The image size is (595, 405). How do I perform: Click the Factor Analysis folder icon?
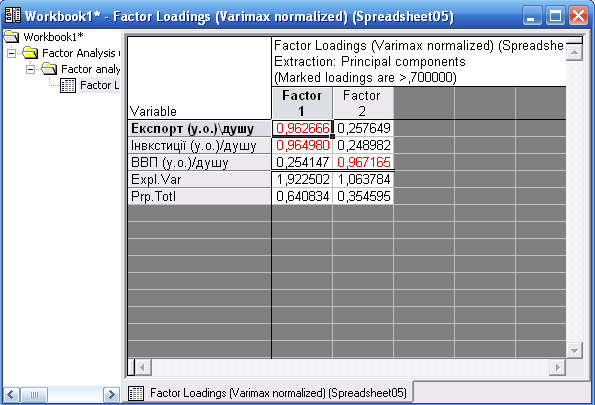pos(30,53)
